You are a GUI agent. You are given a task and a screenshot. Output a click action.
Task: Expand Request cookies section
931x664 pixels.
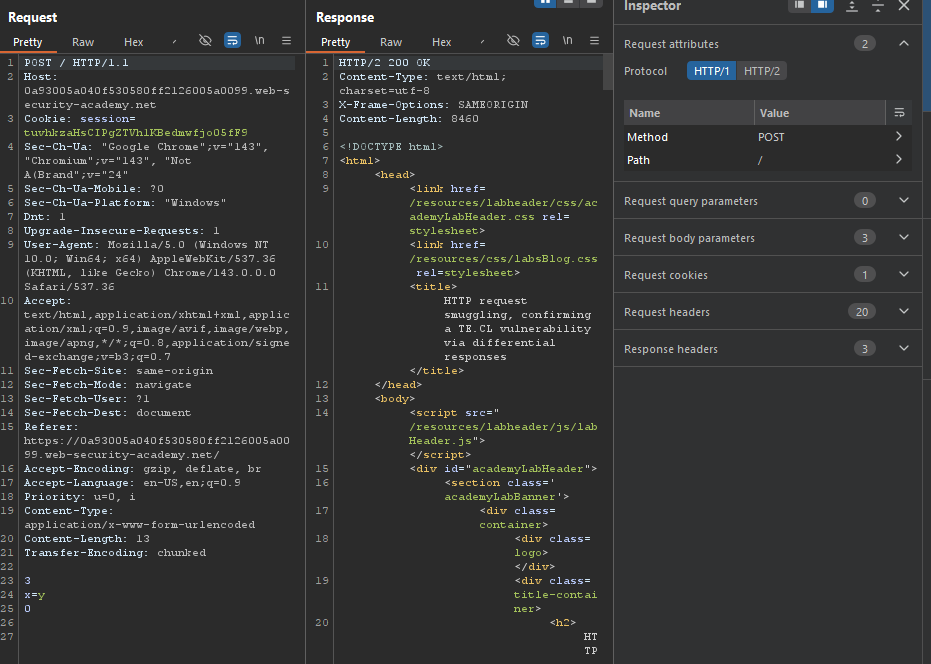coord(904,274)
